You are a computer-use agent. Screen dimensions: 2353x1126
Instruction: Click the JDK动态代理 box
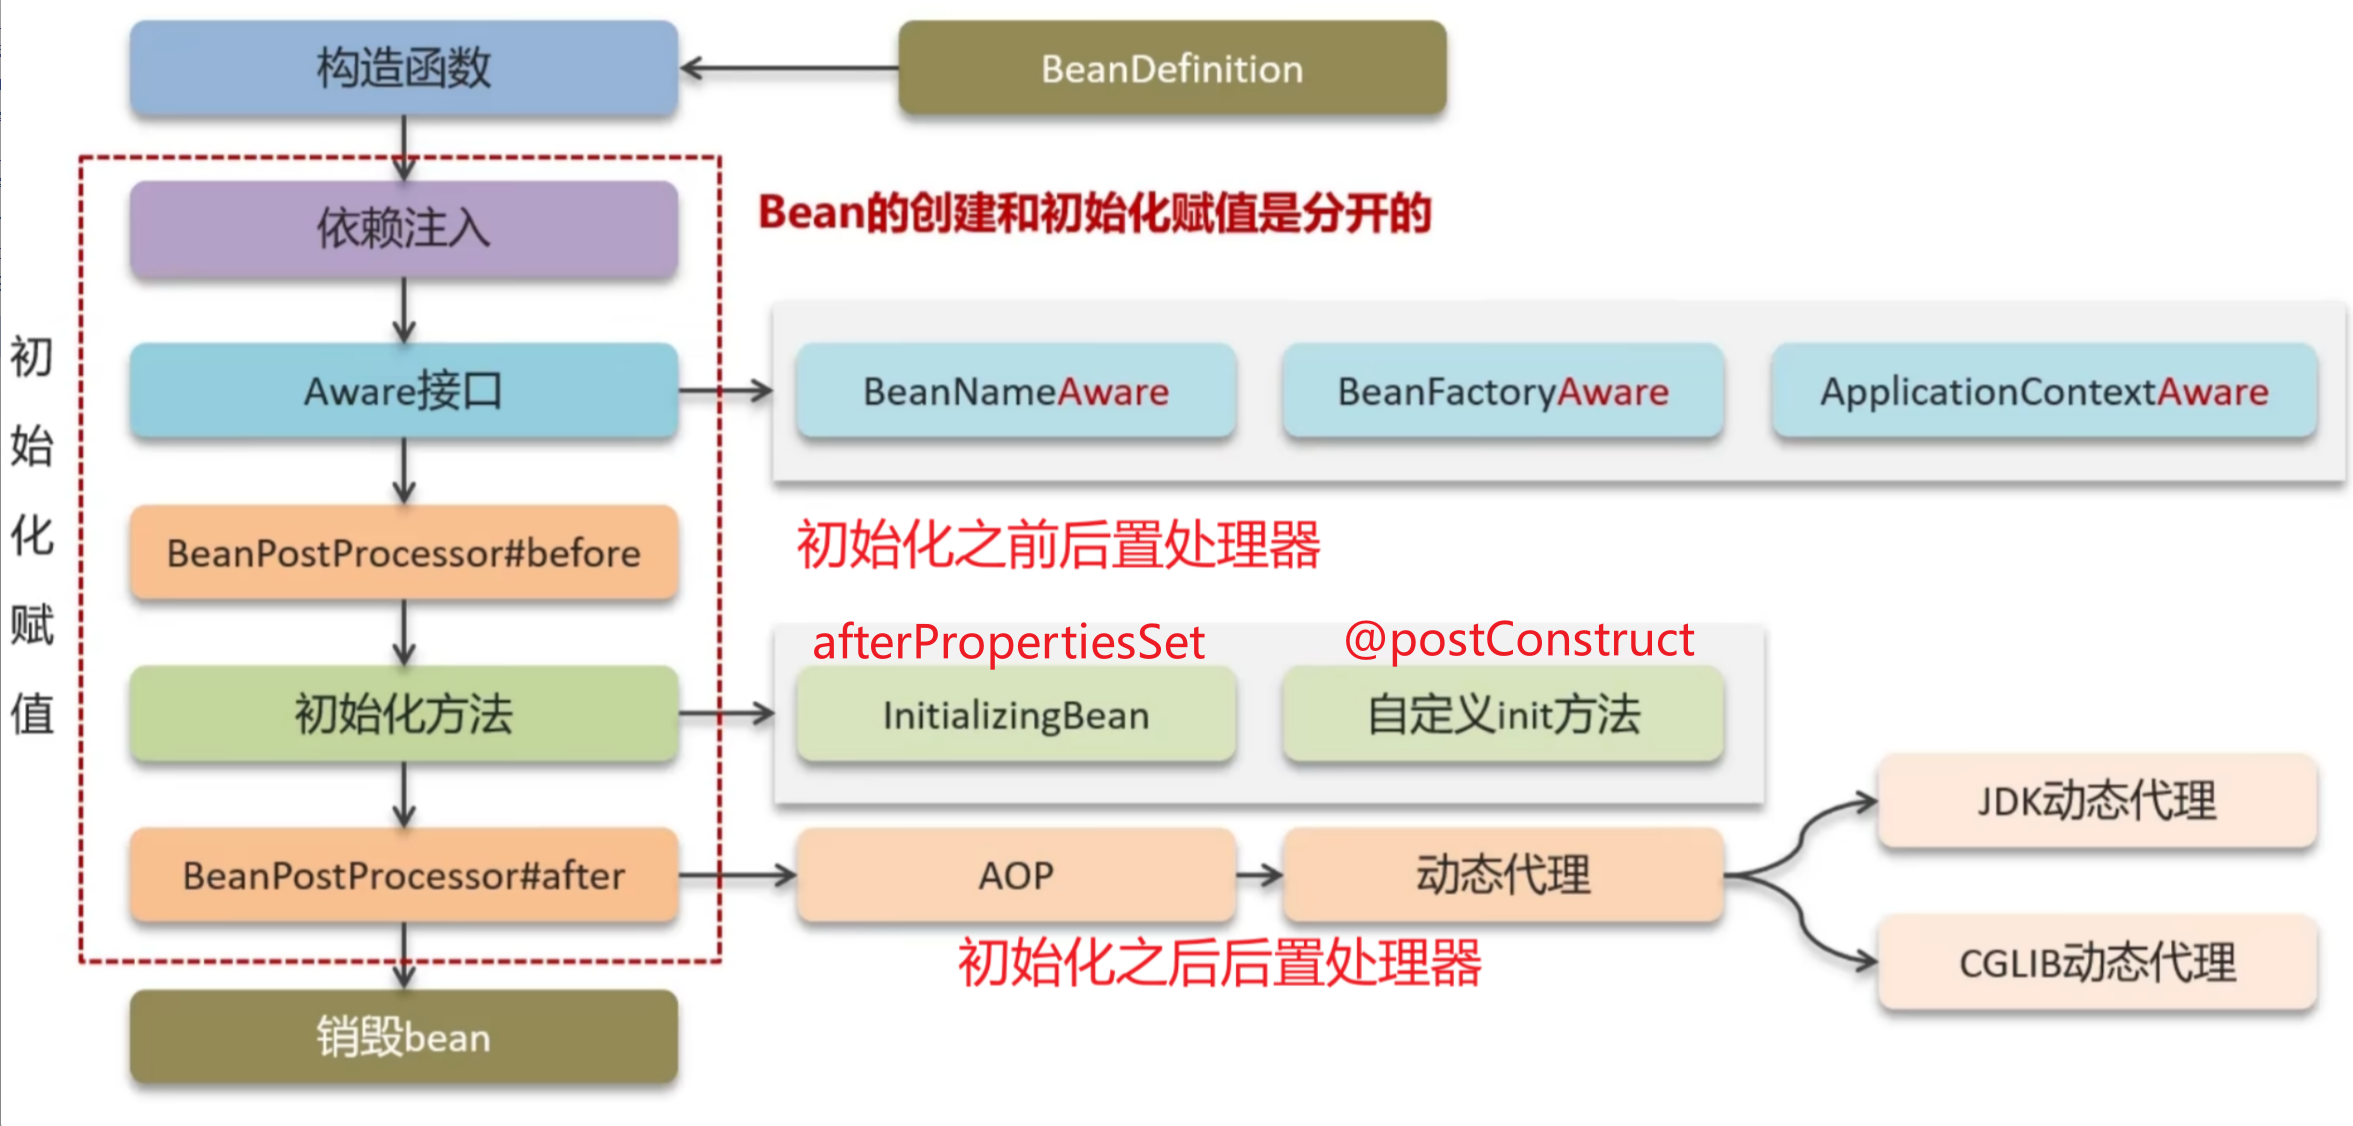pos(2097,801)
